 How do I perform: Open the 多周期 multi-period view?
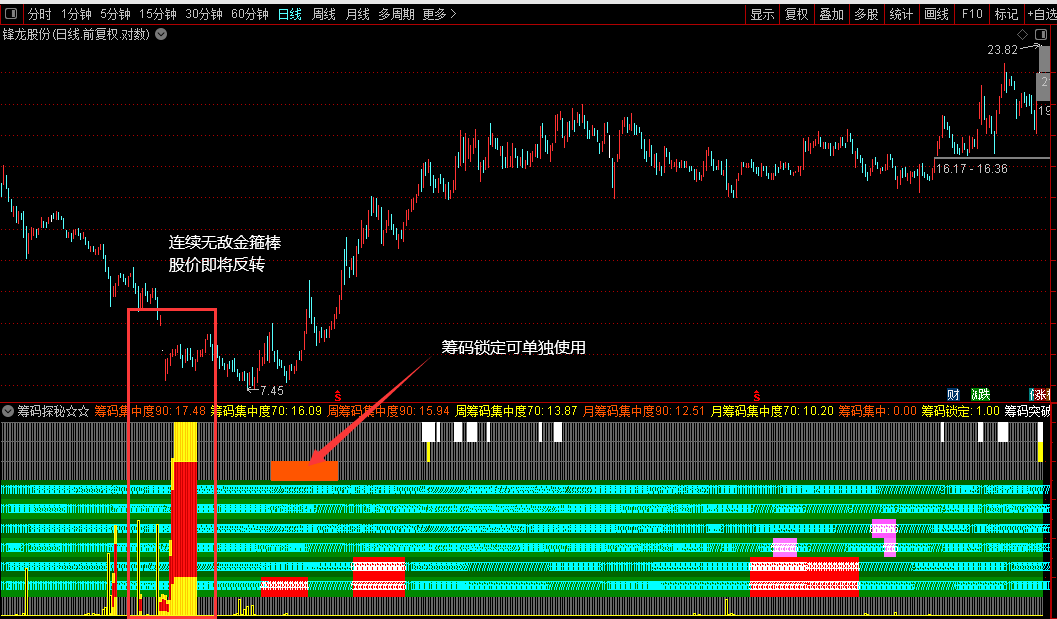[x=396, y=14]
